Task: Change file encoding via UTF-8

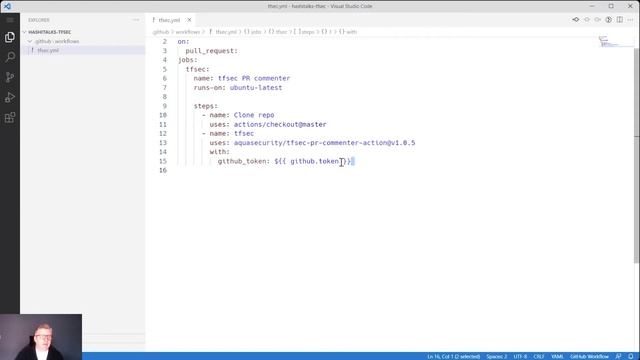Action: [x=520, y=356]
